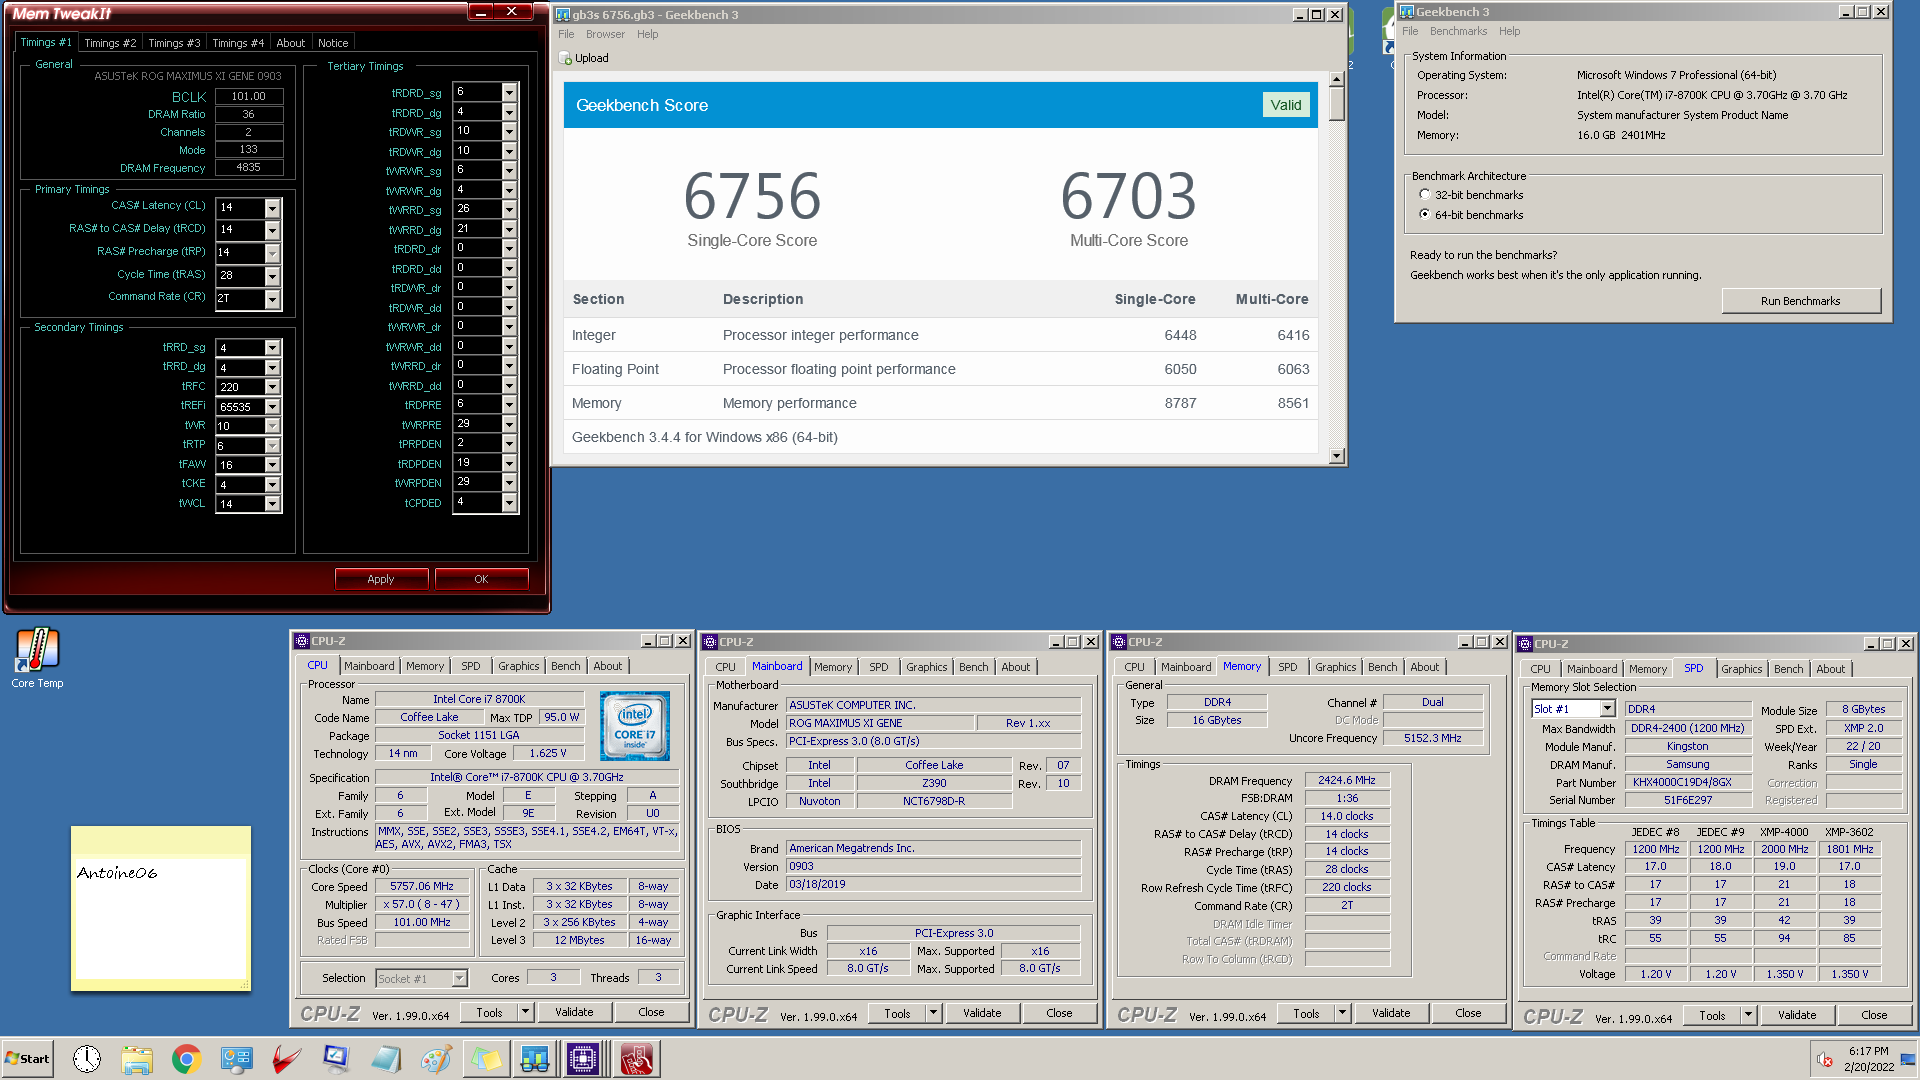Open the Core Temp desktop shortcut
Image resolution: width=1920 pixels, height=1080 pixels.
coord(37,657)
